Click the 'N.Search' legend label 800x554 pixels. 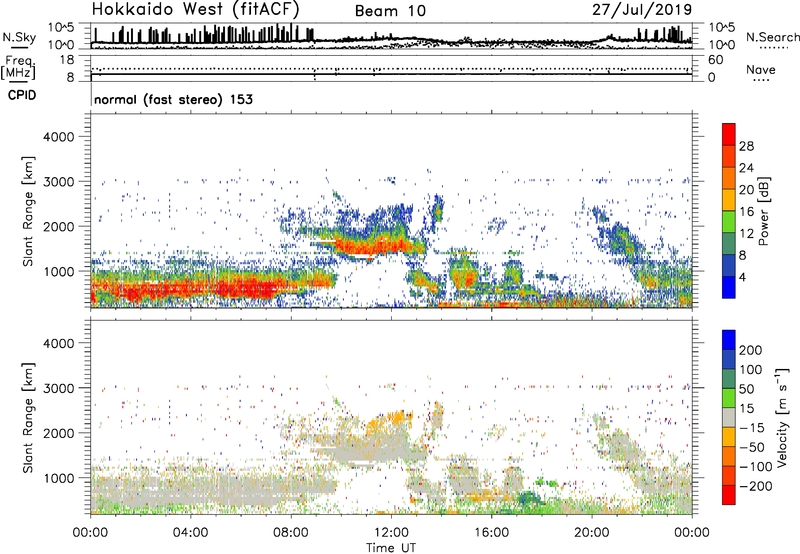pos(772,37)
